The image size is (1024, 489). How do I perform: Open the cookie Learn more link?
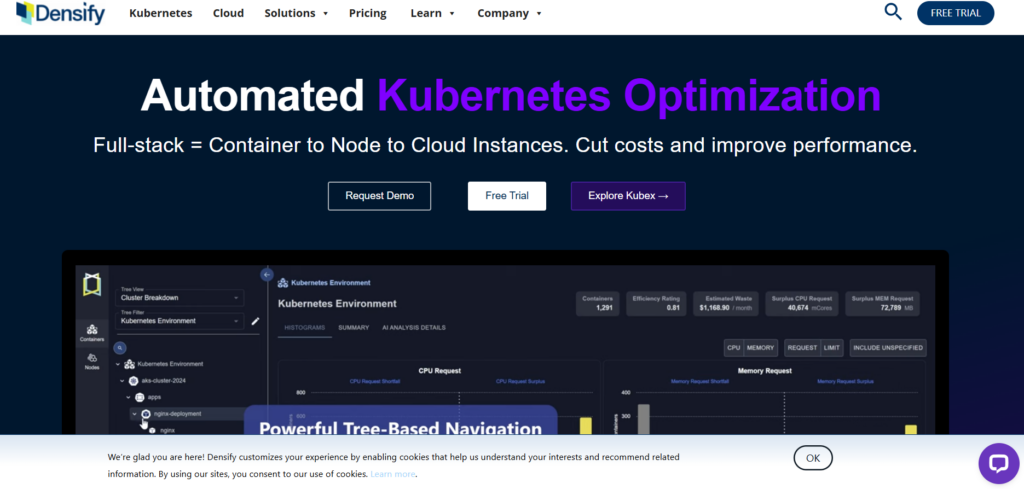(x=392, y=474)
